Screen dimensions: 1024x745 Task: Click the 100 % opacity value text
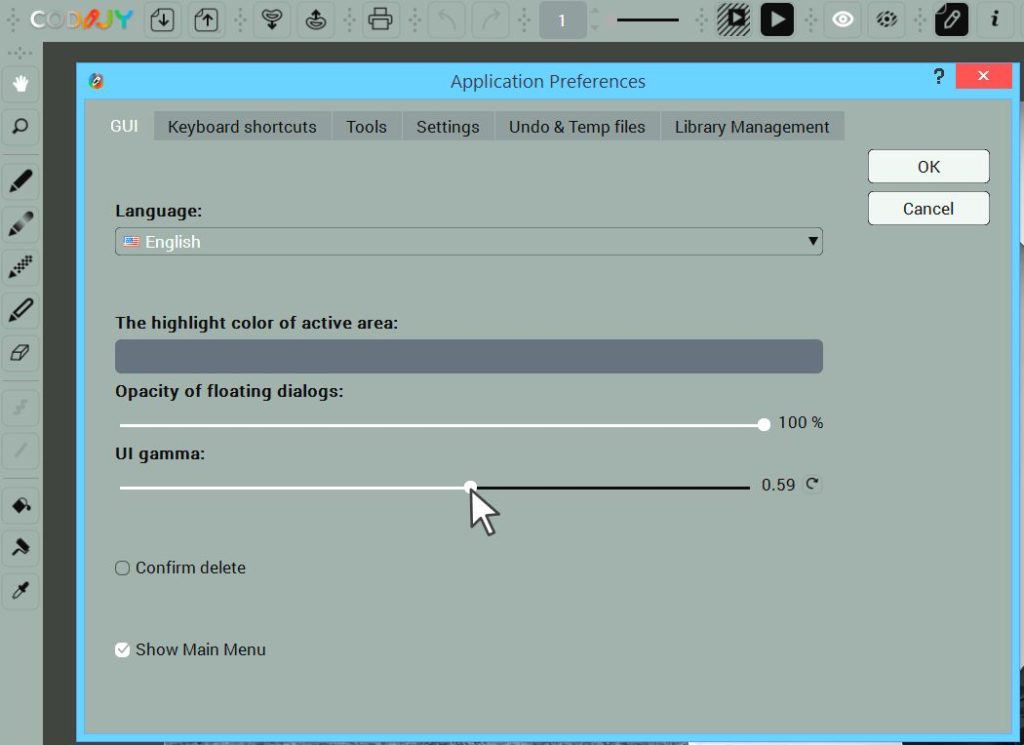[800, 422]
